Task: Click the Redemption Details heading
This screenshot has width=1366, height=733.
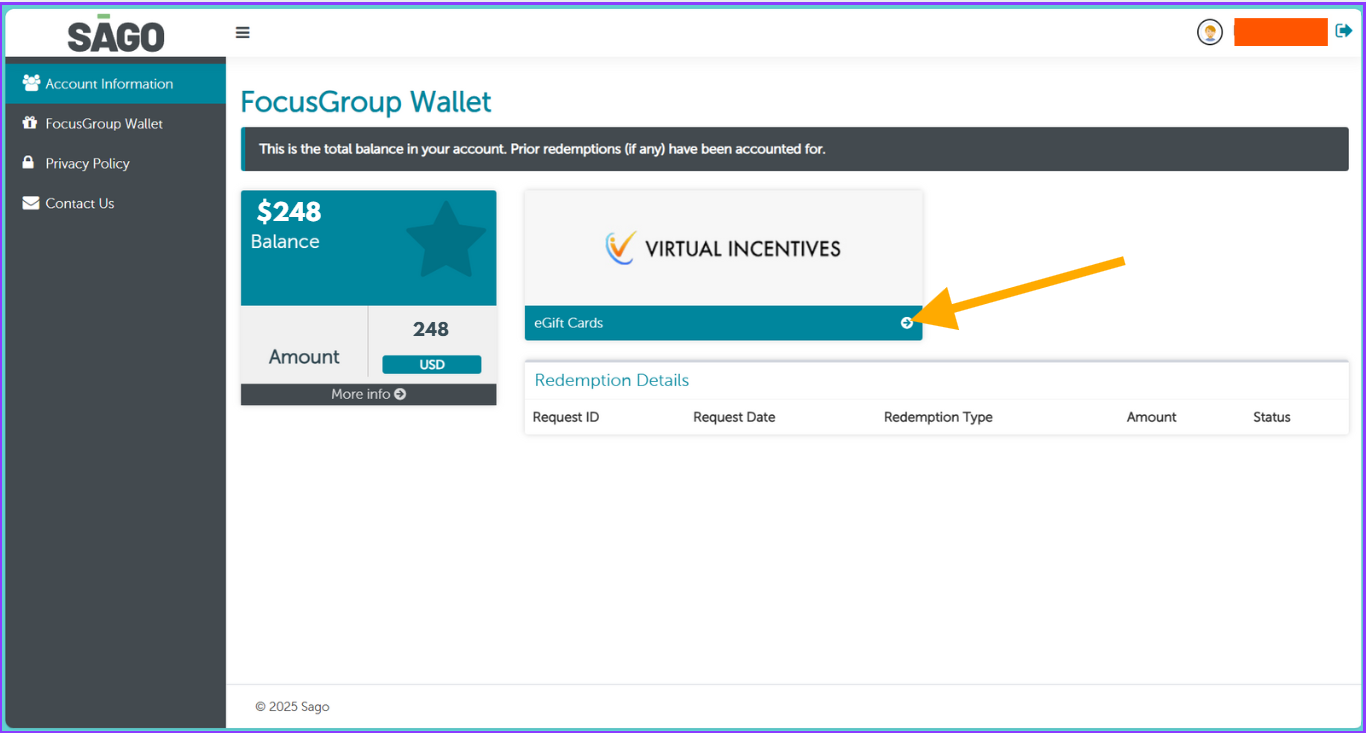Action: tap(612, 380)
